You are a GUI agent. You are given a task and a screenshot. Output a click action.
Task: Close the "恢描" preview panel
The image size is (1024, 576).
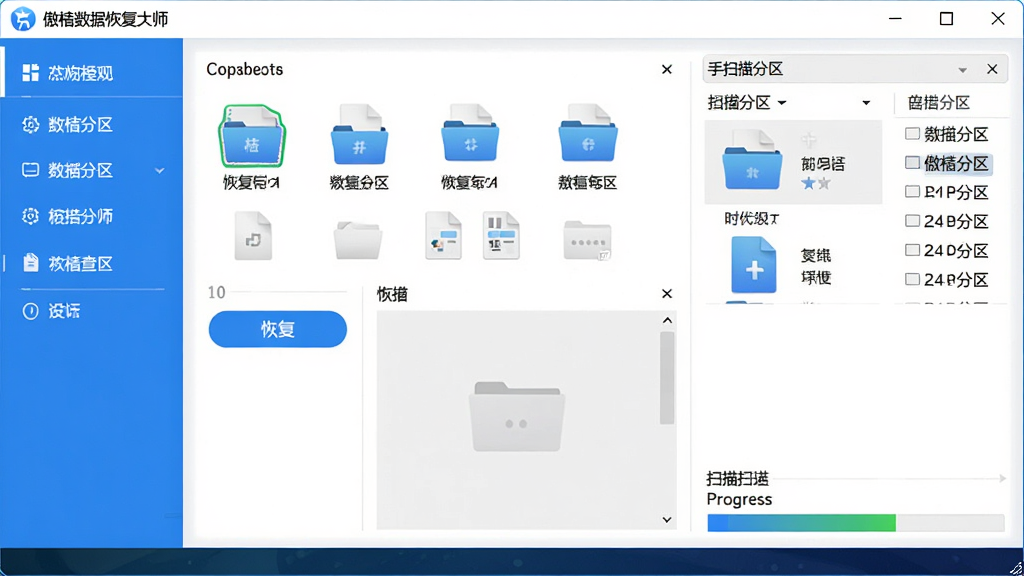(667, 294)
